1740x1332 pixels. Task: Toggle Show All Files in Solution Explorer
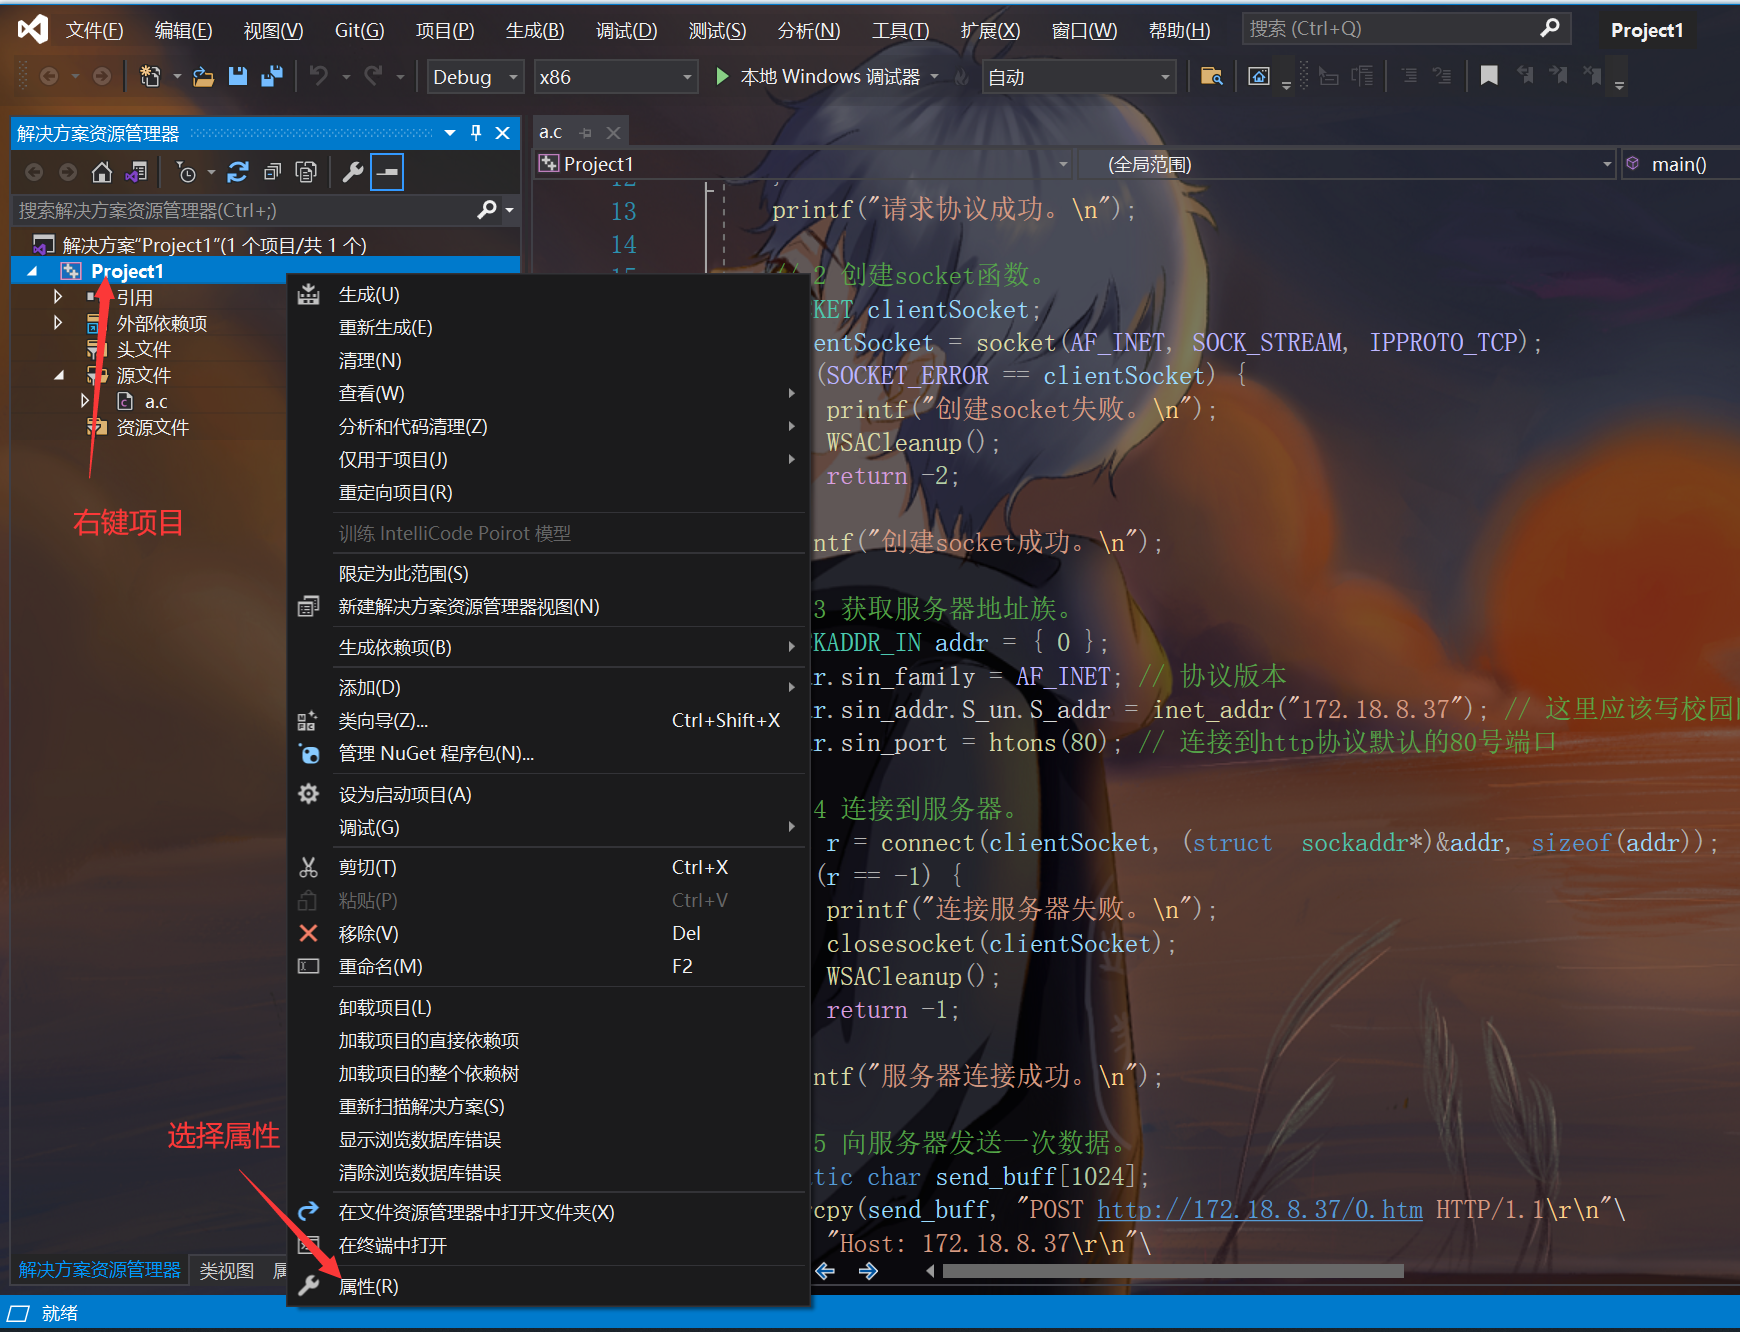(306, 172)
